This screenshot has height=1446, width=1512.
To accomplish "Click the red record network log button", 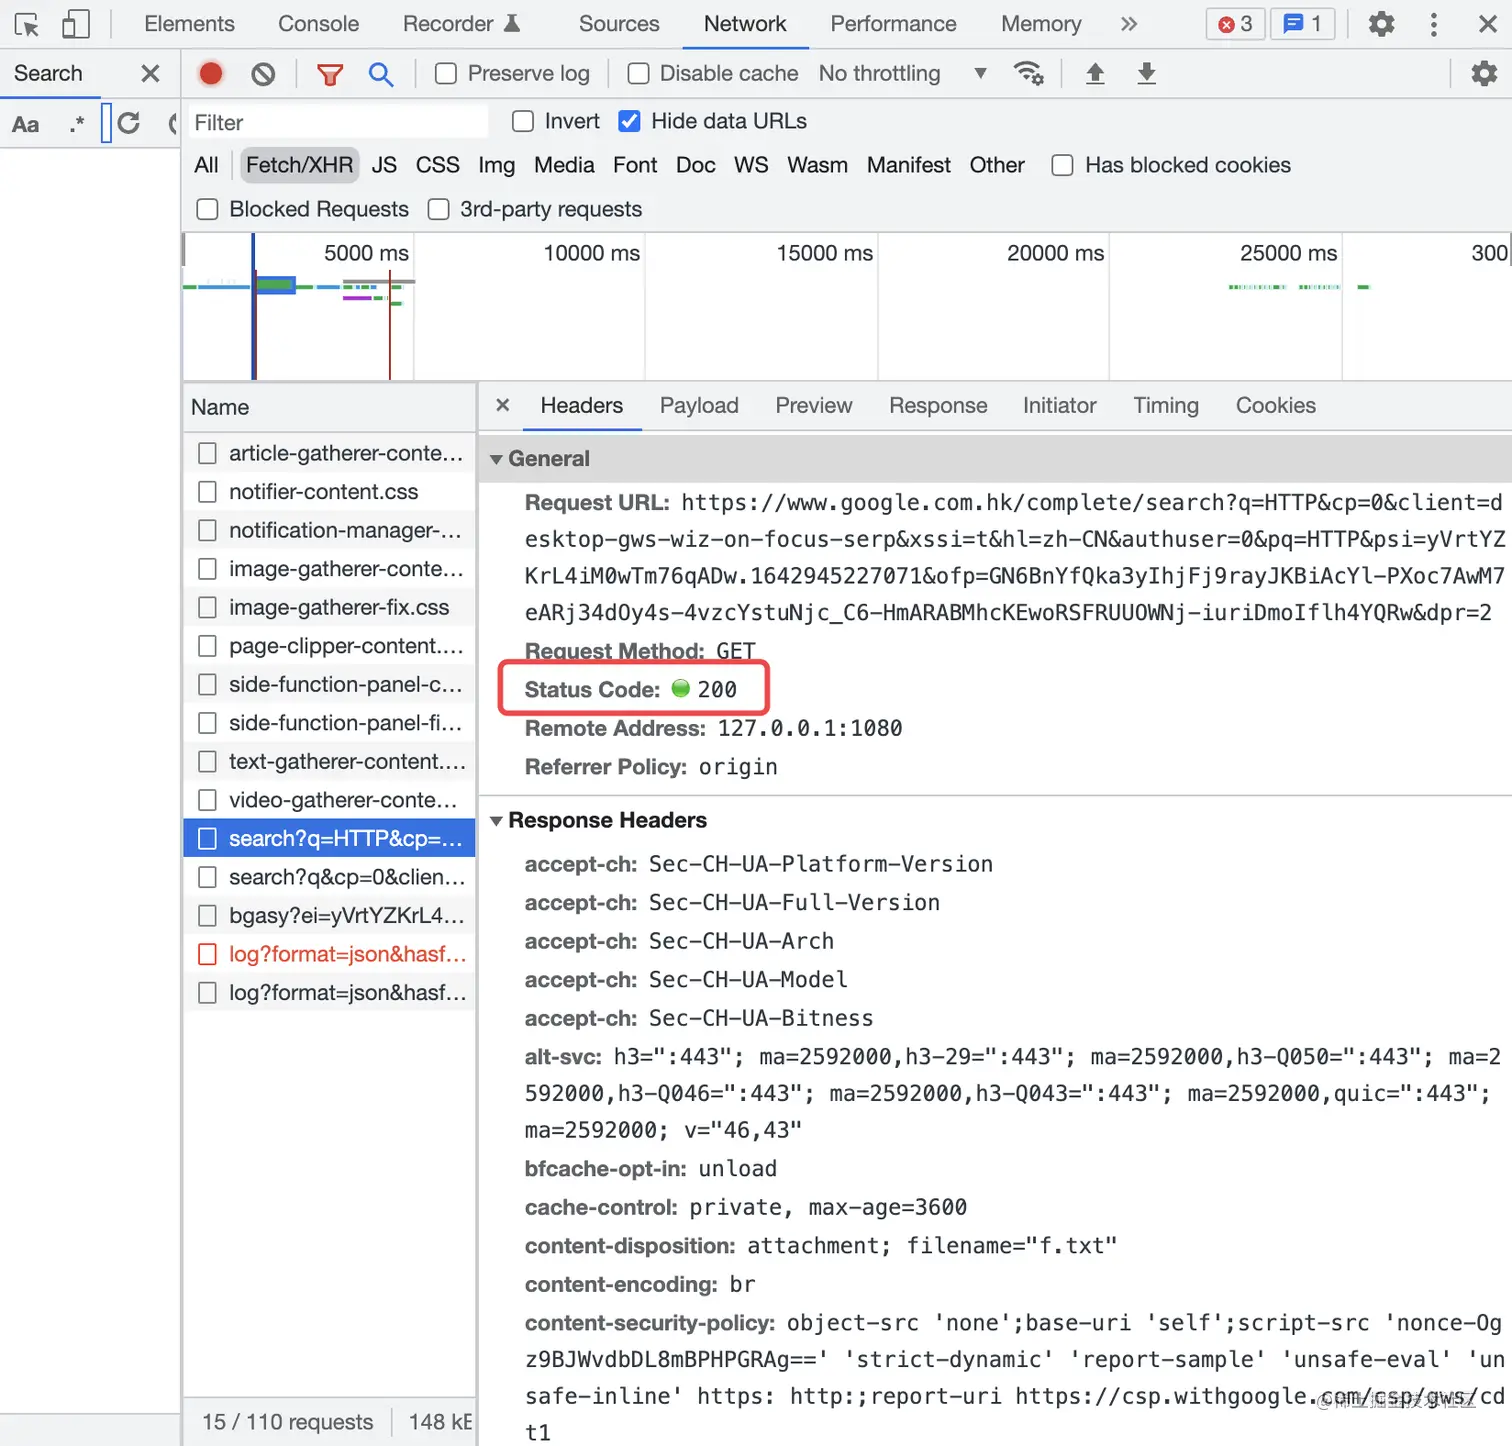I will (x=210, y=73).
